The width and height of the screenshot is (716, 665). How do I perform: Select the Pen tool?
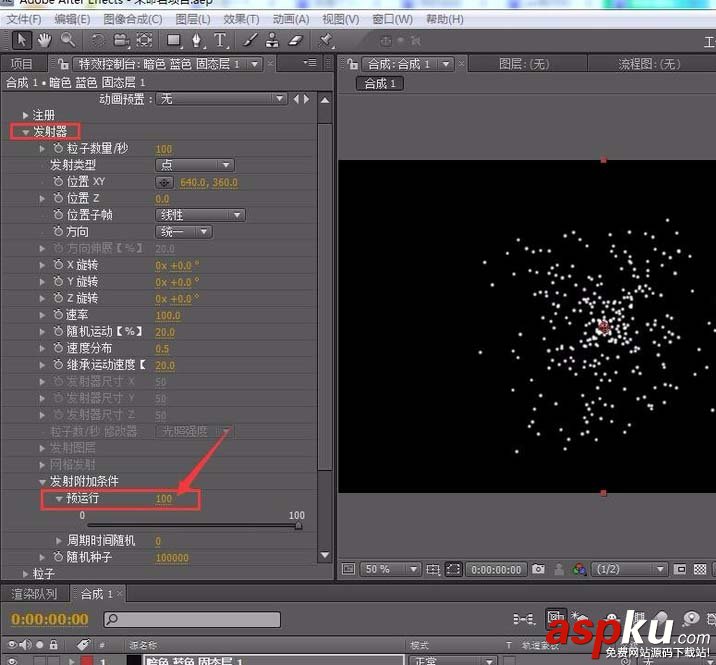[197, 41]
